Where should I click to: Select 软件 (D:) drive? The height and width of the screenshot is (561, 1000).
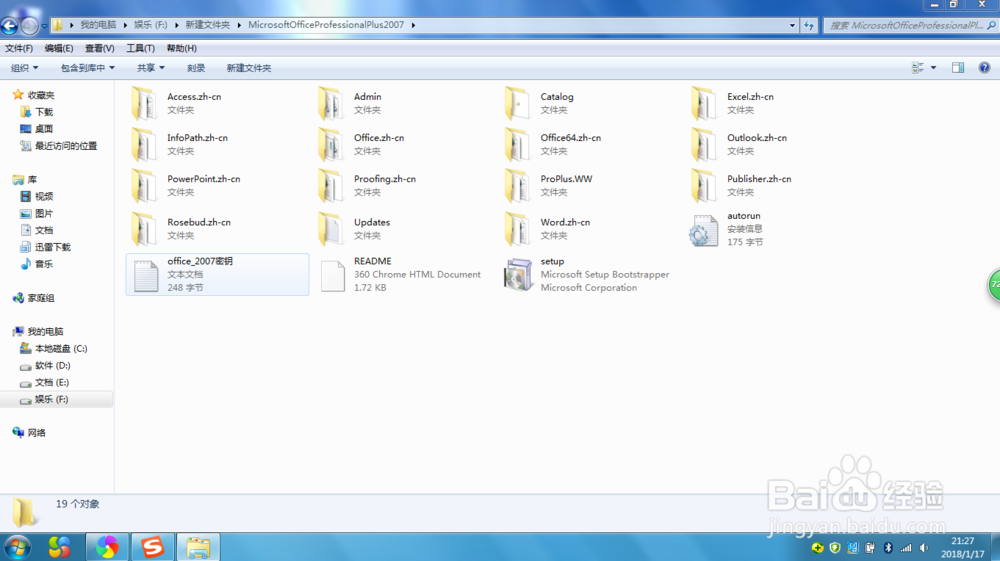[x=52, y=366]
